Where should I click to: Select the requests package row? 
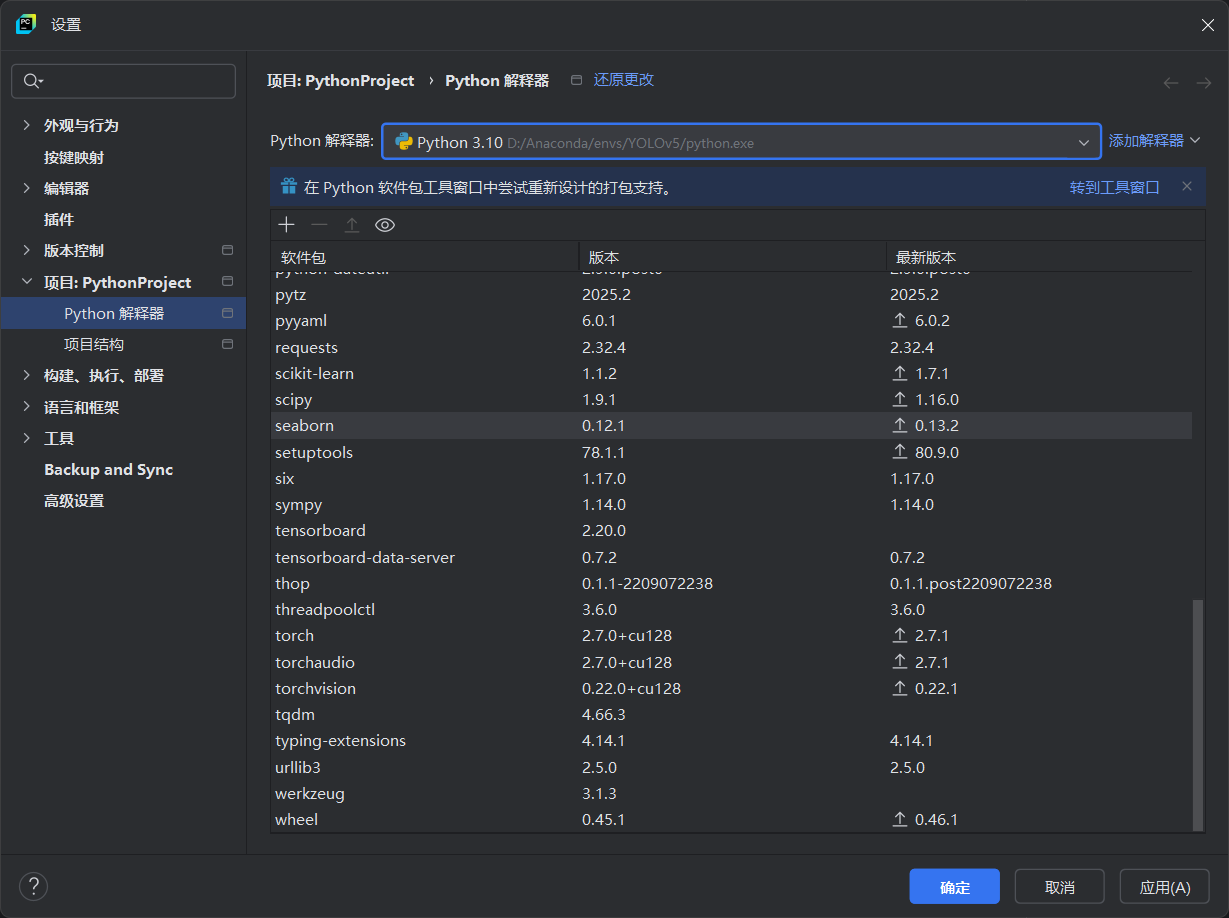coord(731,347)
